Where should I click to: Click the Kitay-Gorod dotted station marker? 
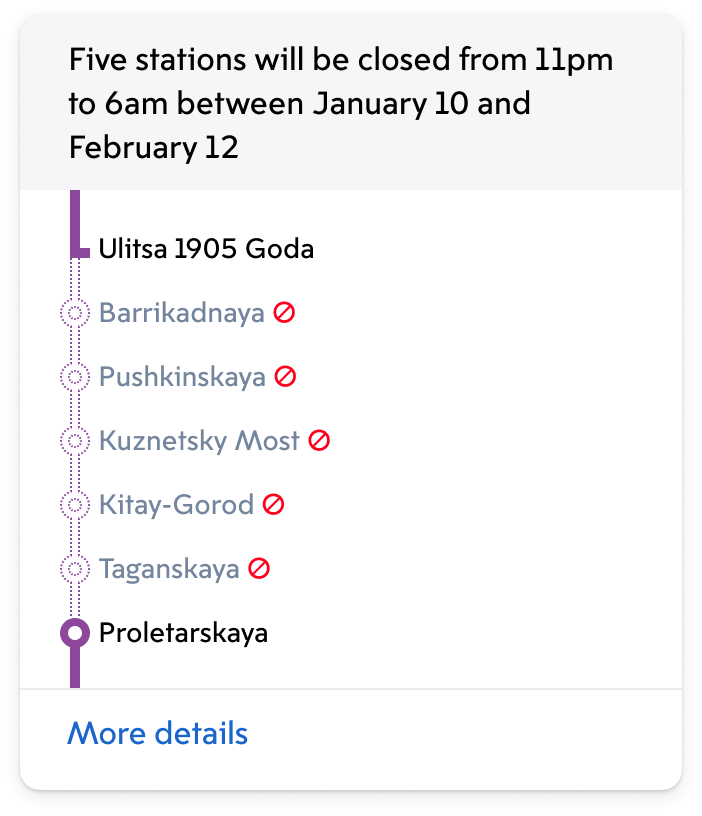pyautogui.click(x=74, y=505)
